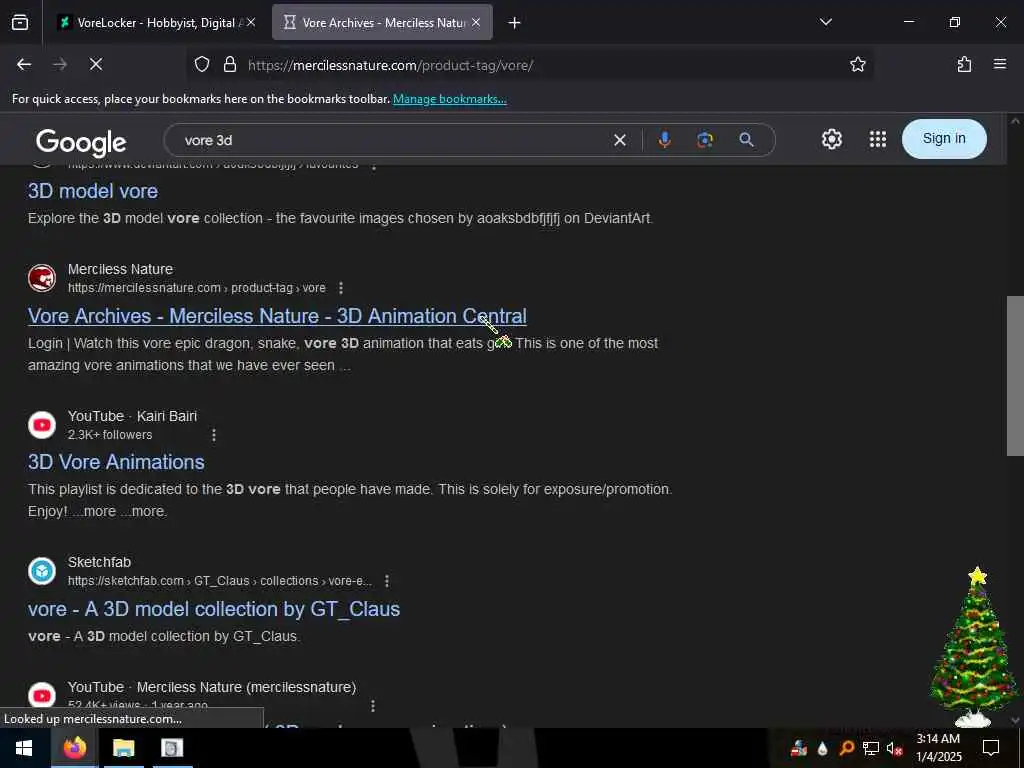Switch to the VoreLocker browser tab

(x=157, y=22)
